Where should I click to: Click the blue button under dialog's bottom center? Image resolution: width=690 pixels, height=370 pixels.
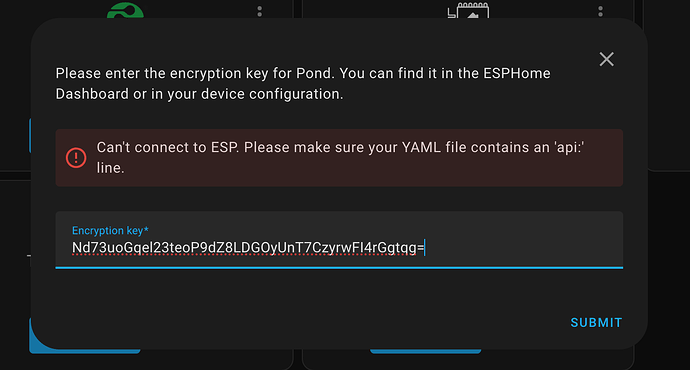[426, 351]
